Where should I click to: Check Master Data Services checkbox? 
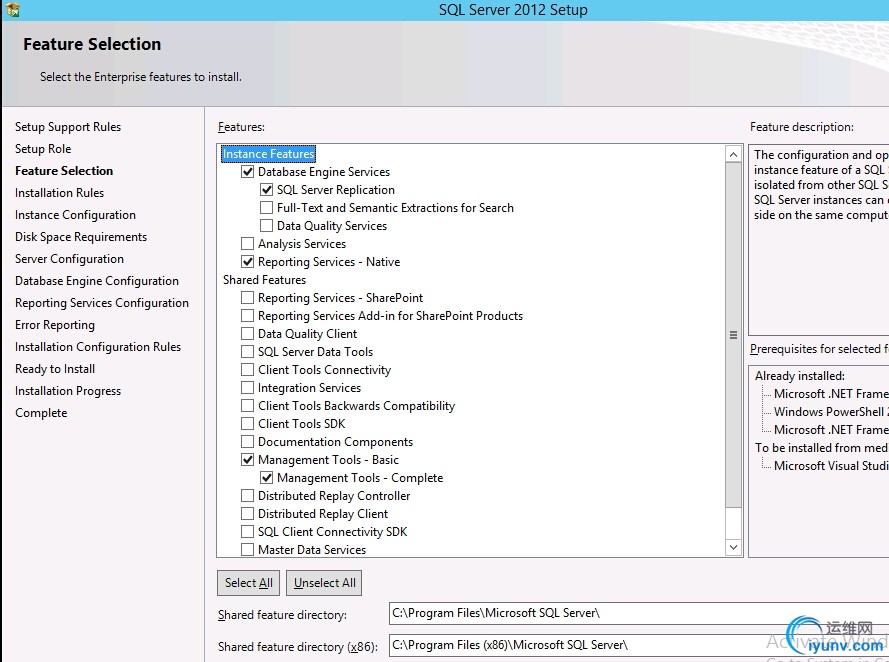pyautogui.click(x=248, y=550)
